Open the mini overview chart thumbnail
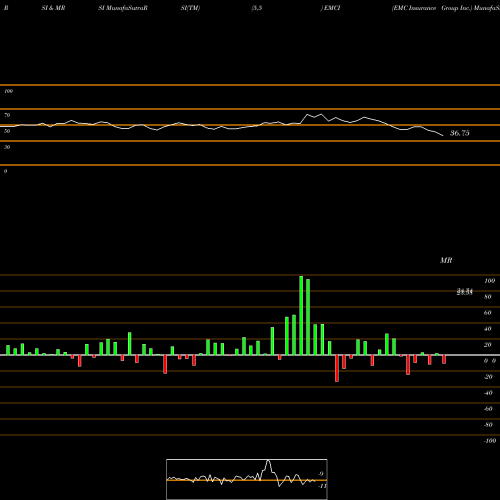The image size is (500, 500). pyautogui.click(x=247, y=479)
